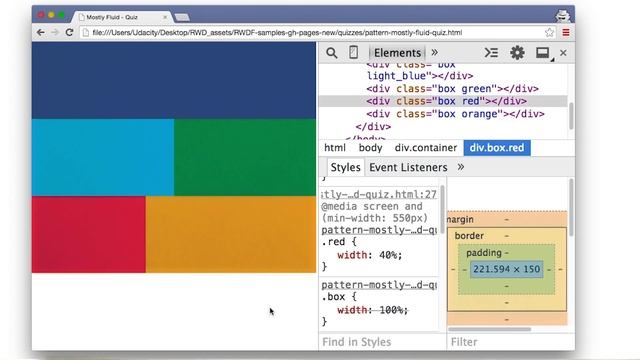640x360 pixels.
Task: Select the div class box orange node
Action: (455, 114)
